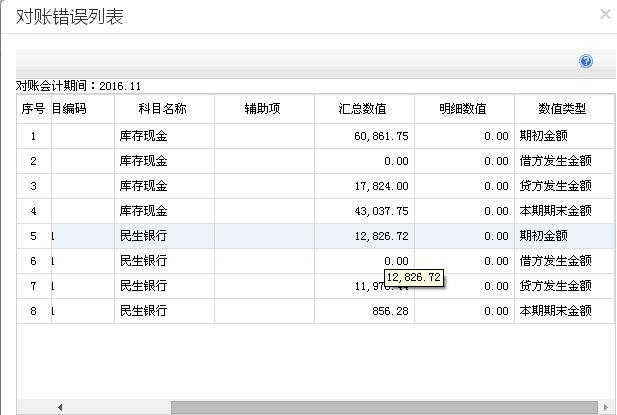Click the partially visible 目编码 column header
The height and width of the screenshot is (415, 617).
[83, 109]
